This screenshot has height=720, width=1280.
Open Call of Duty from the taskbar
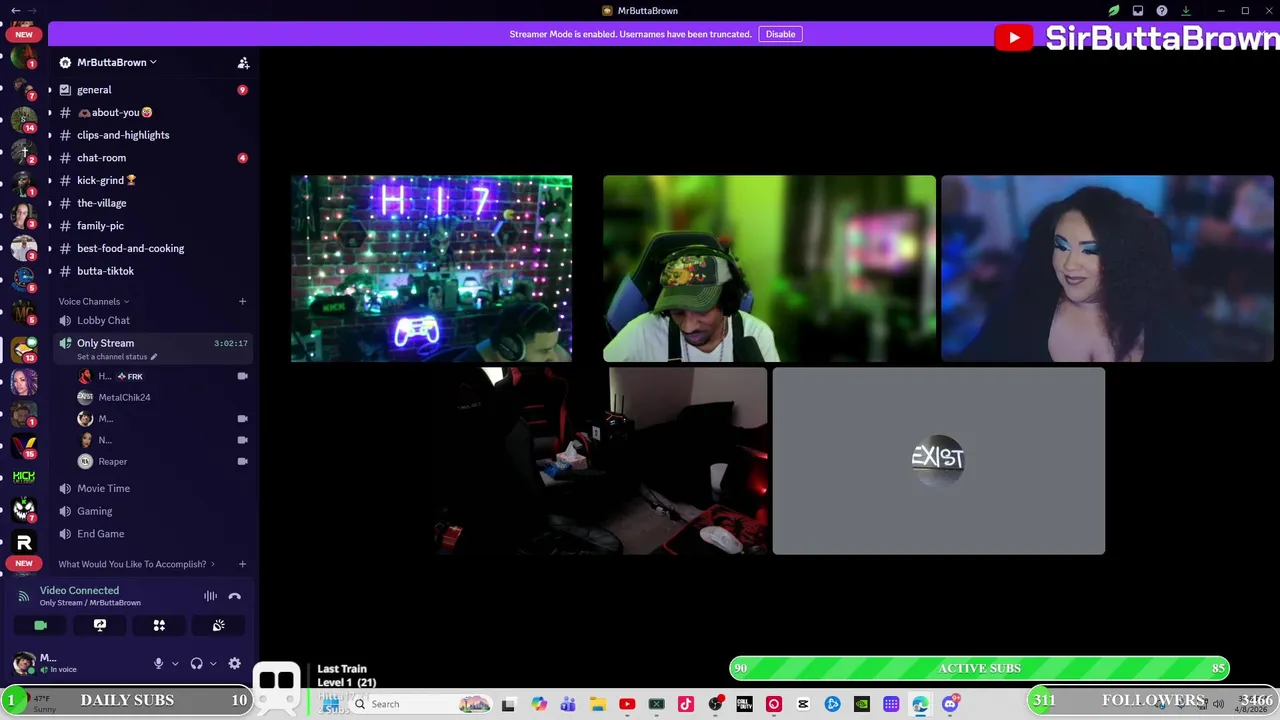[x=745, y=704]
